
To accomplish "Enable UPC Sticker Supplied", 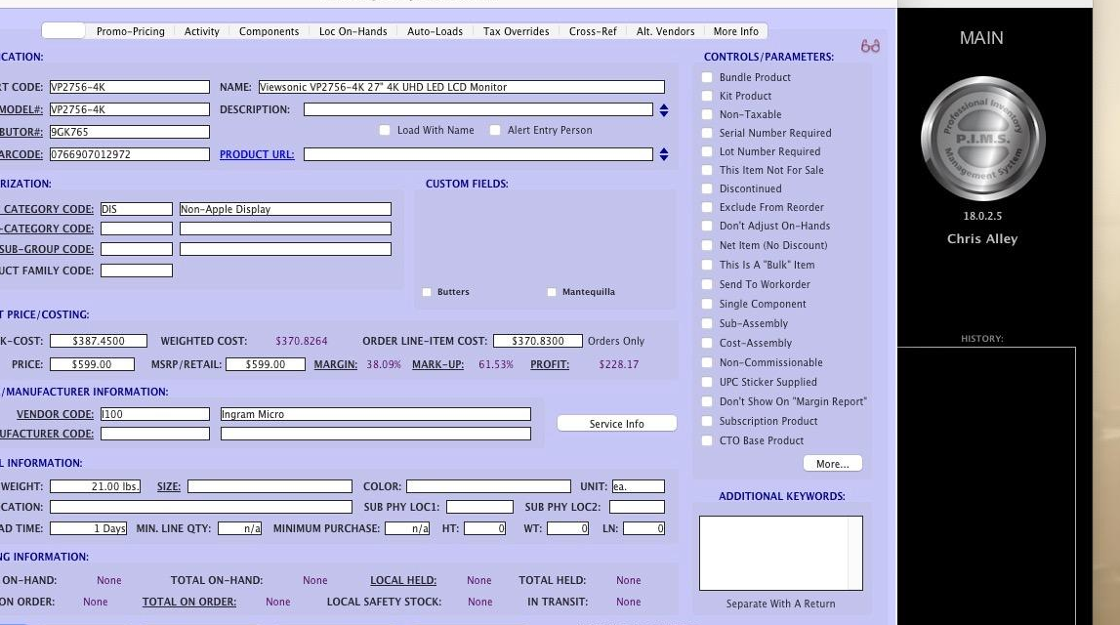I will click(x=707, y=382).
